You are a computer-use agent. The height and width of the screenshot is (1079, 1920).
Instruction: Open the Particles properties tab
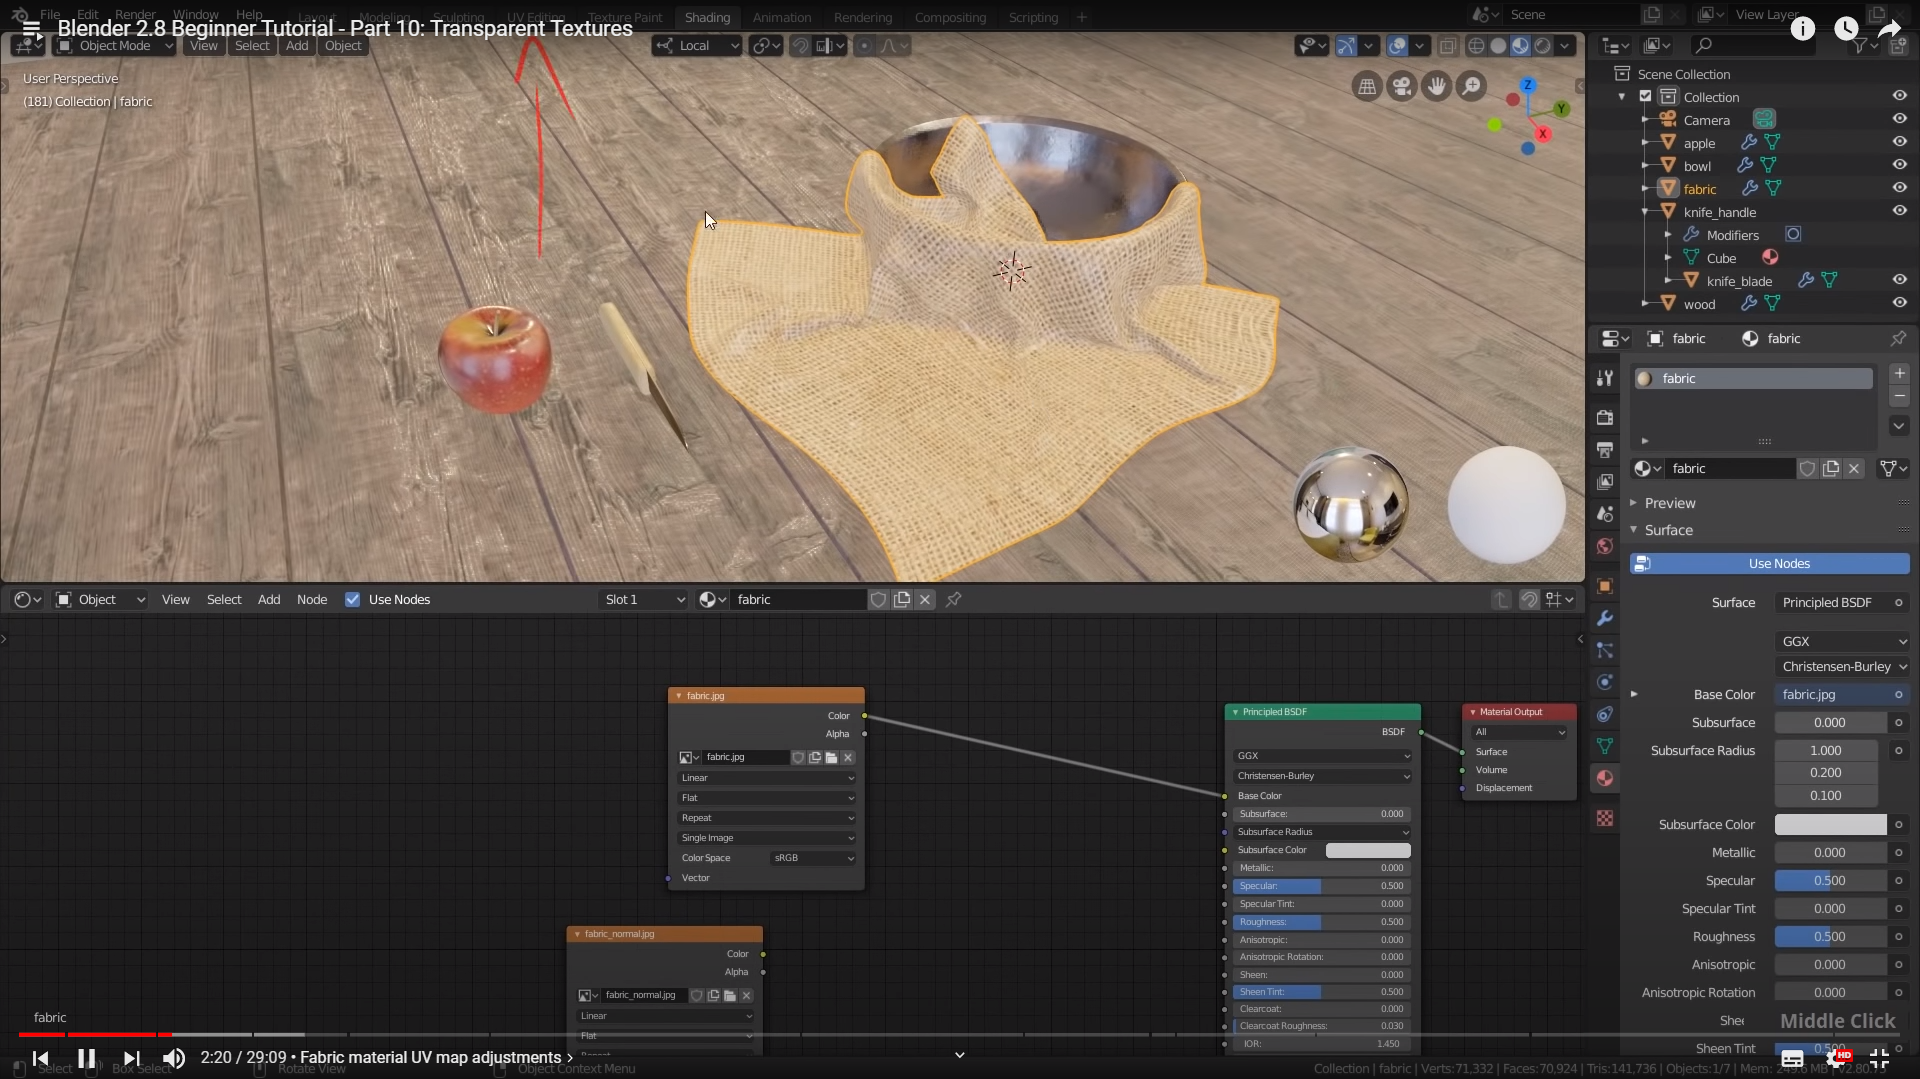coord(1605,650)
